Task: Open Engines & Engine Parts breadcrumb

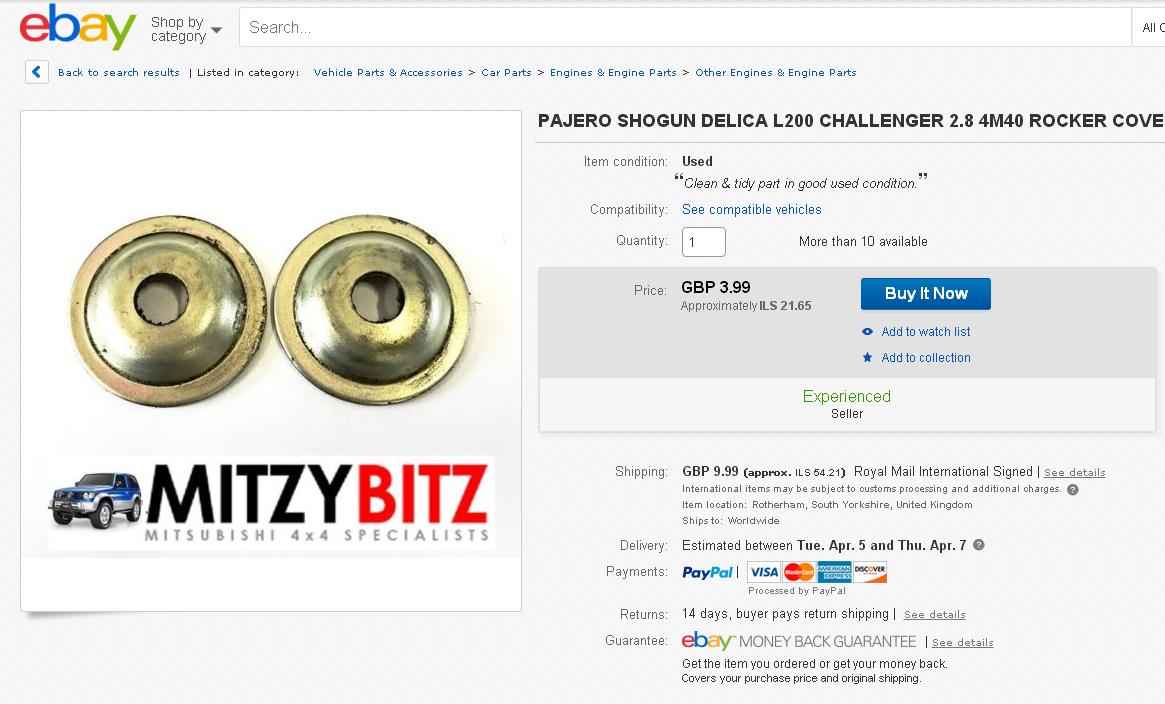Action: (613, 72)
